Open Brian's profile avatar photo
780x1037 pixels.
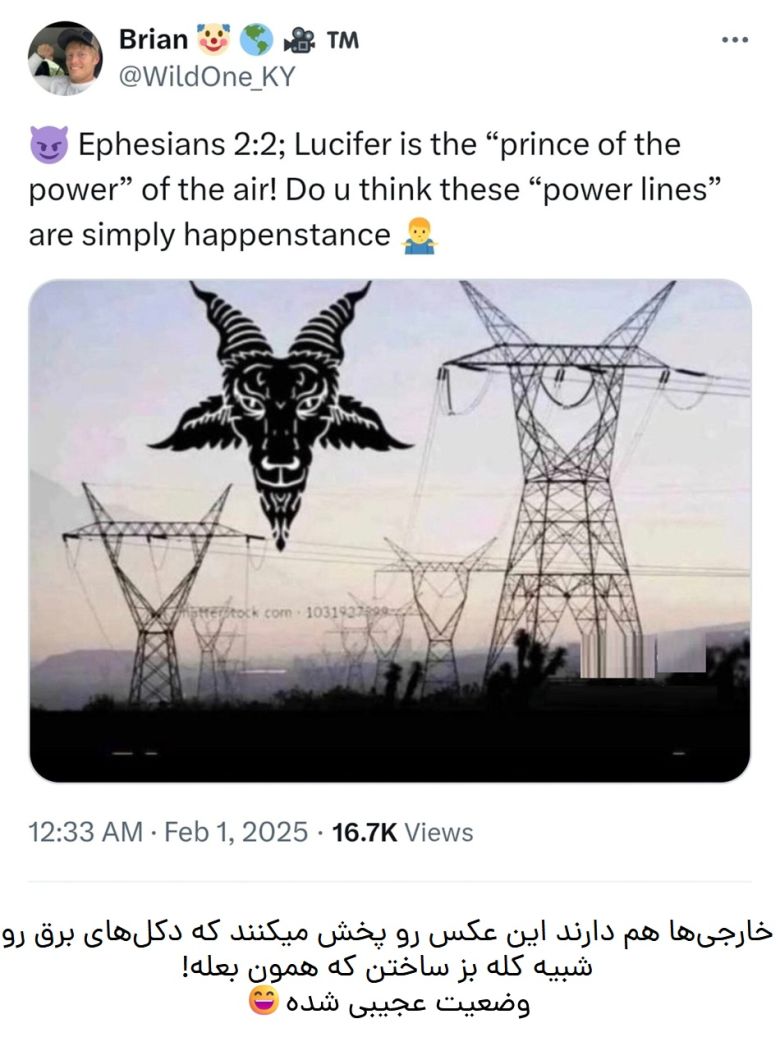tap(64, 58)
